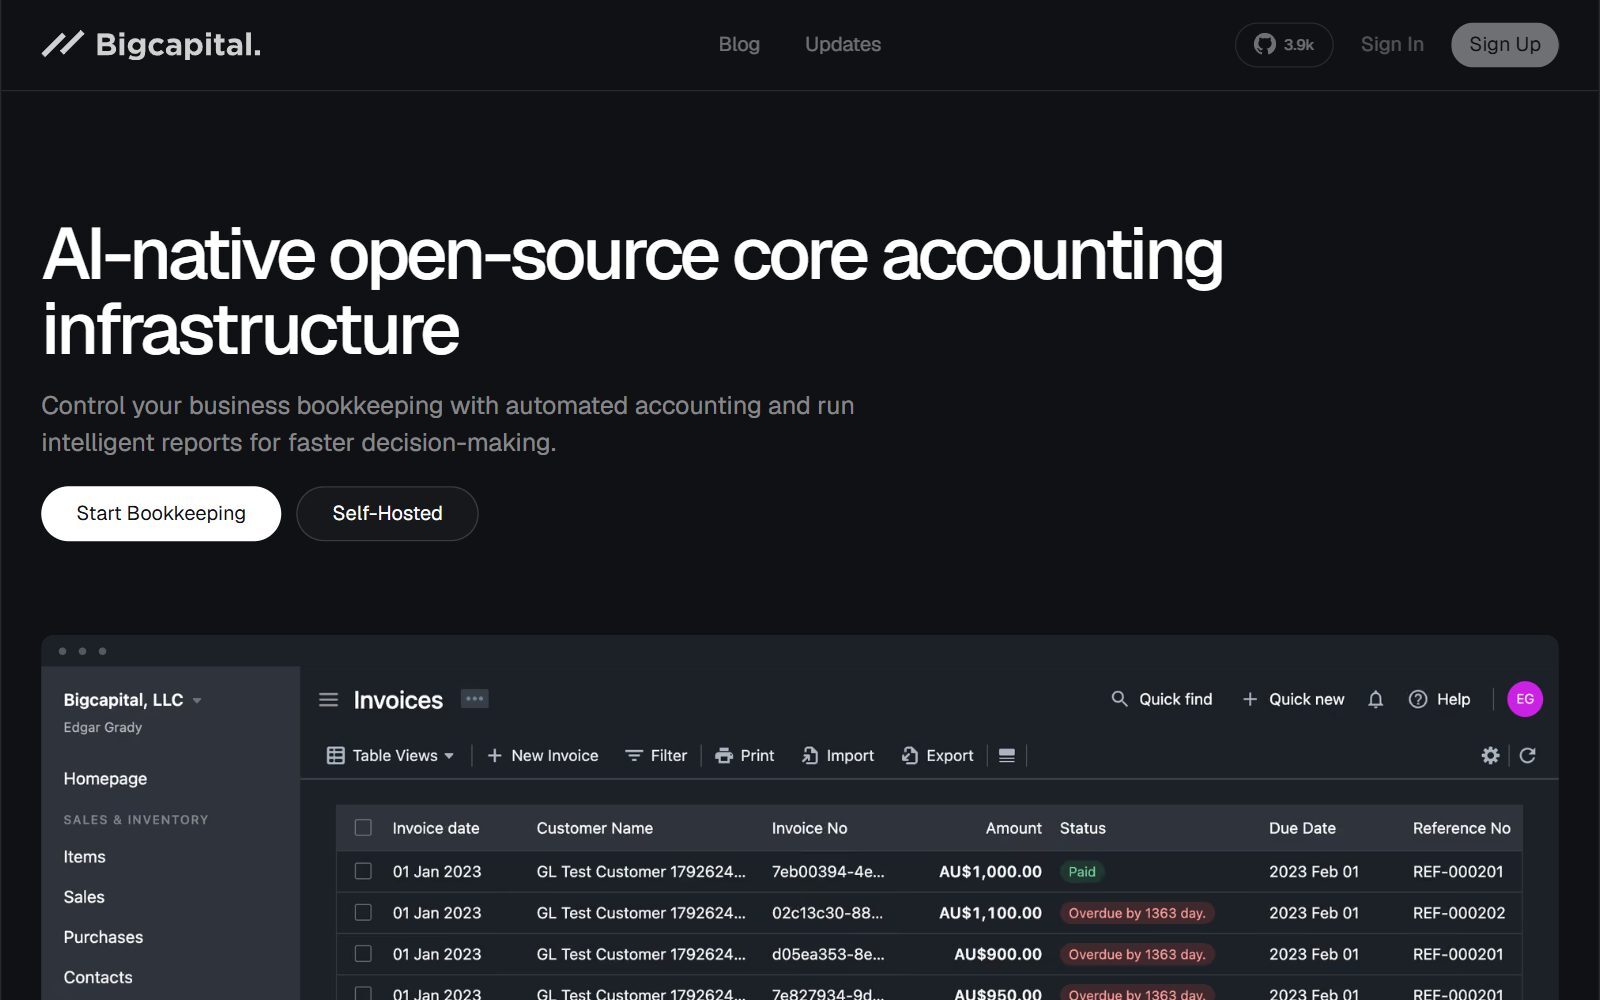Viewport: 1600px width, 1000px height.
Task: Open Sales in the sidebar
Action: (84, 897)
